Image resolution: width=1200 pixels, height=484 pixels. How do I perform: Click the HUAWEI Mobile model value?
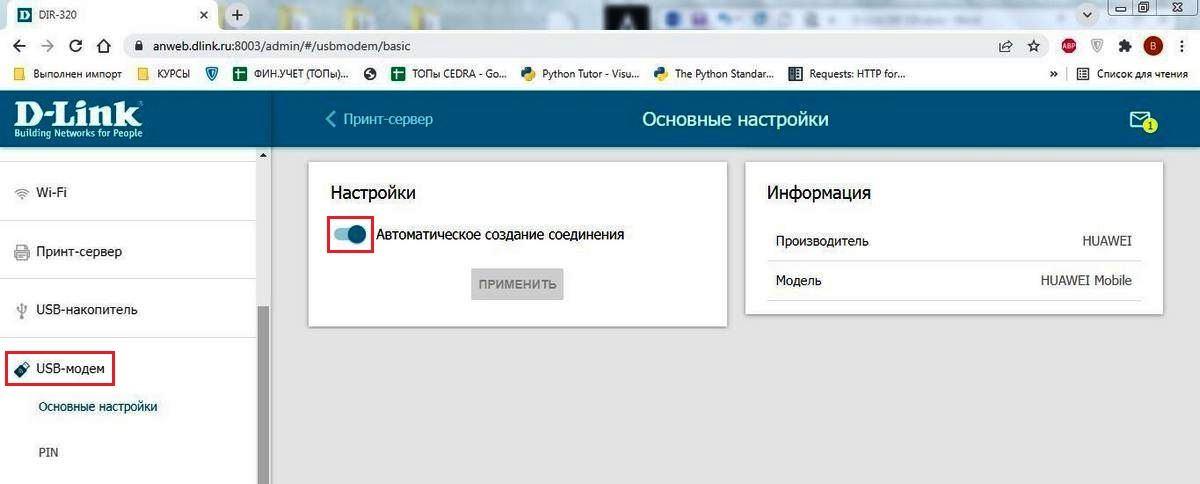click(1086, 280)
